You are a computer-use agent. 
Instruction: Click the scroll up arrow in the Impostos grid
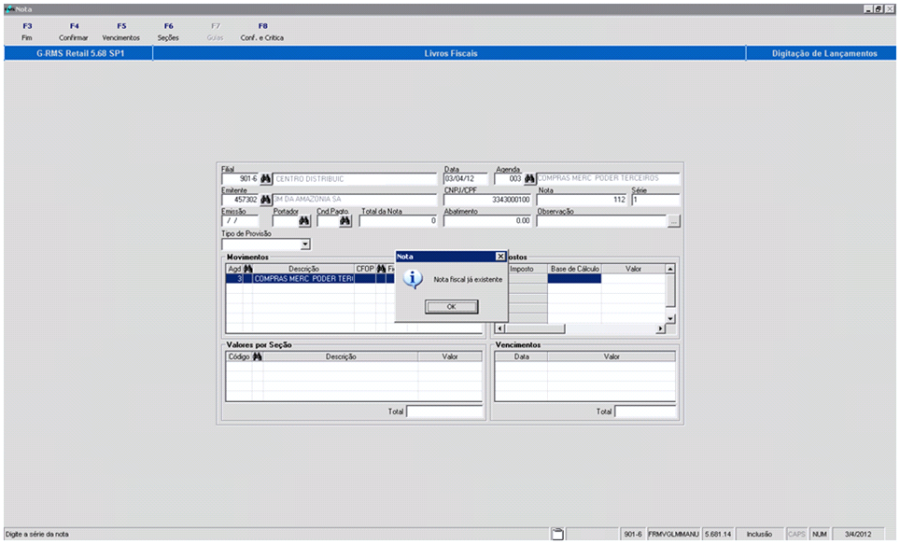670,269
